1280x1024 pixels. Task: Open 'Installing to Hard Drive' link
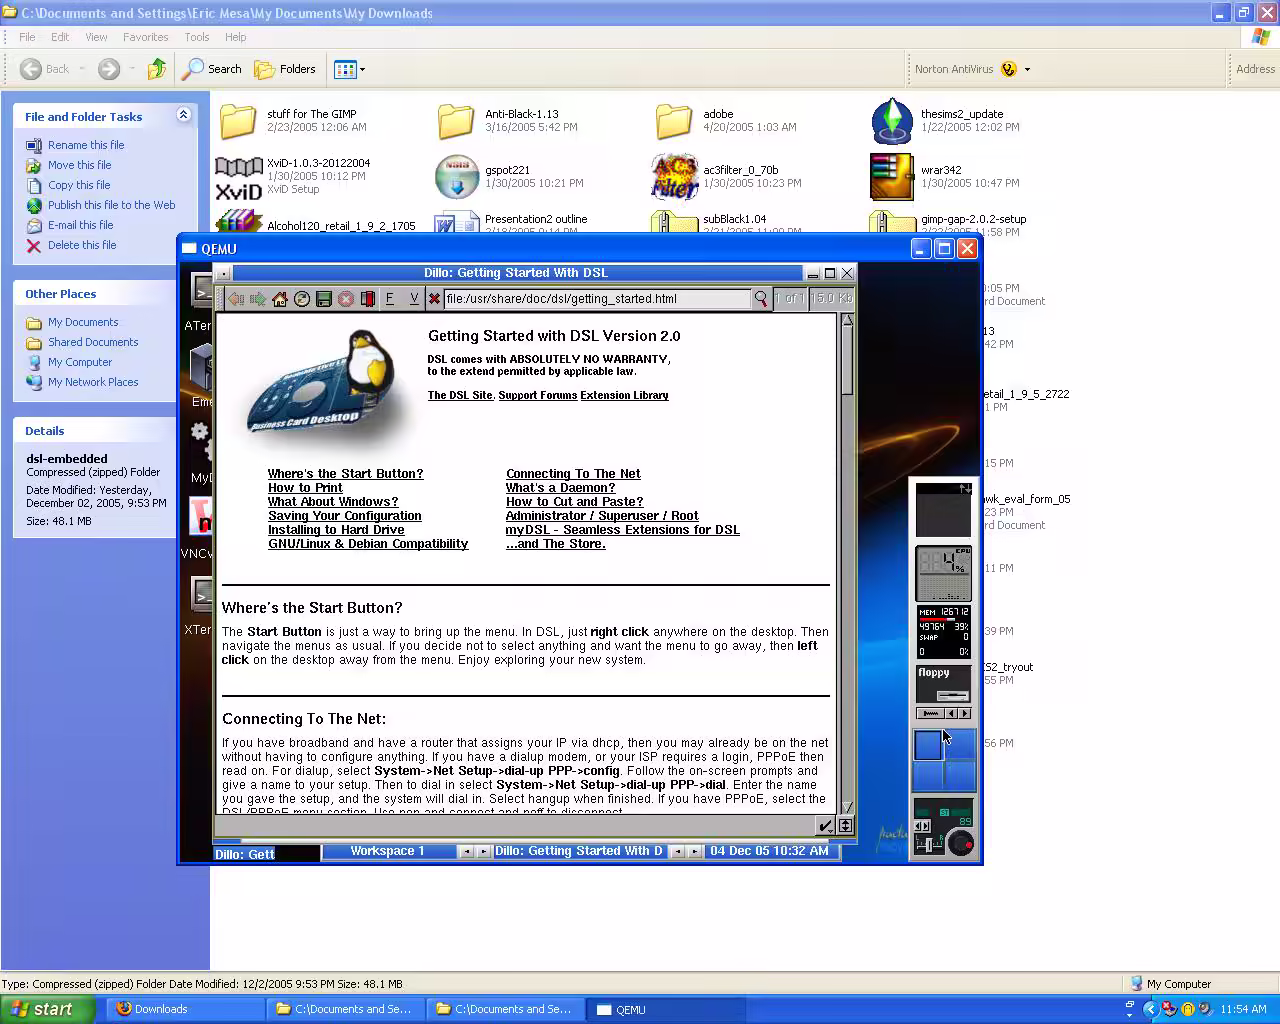(336, 530)
